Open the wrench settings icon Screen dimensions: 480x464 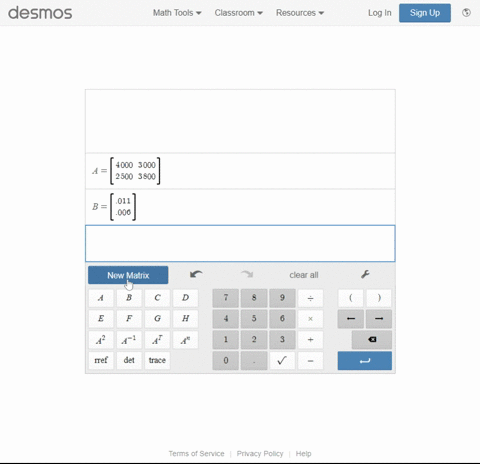click(x=365, y=274)
